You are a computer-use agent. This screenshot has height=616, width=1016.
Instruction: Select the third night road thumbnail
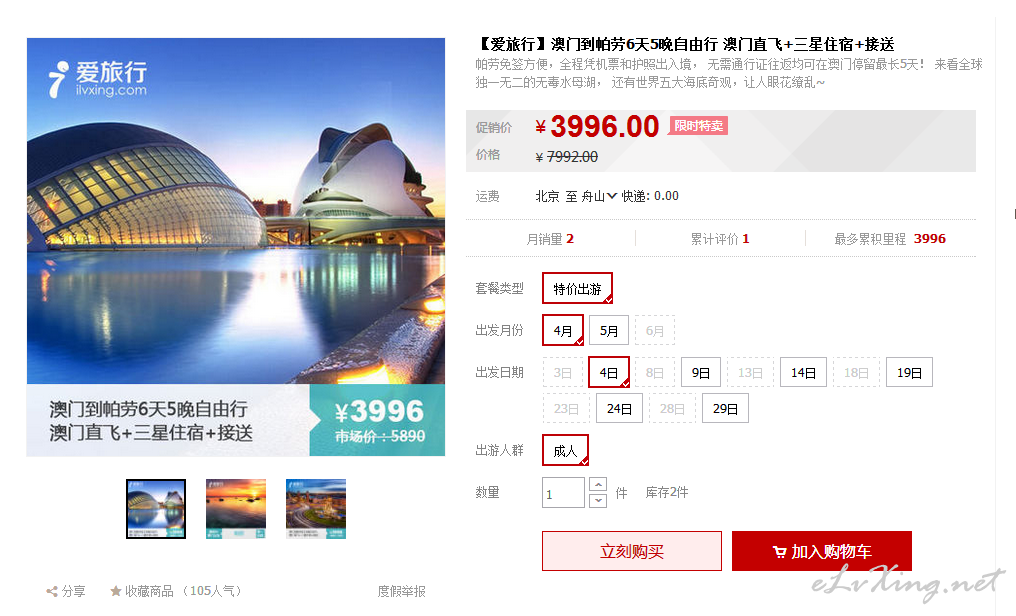[x=316, y=508]
